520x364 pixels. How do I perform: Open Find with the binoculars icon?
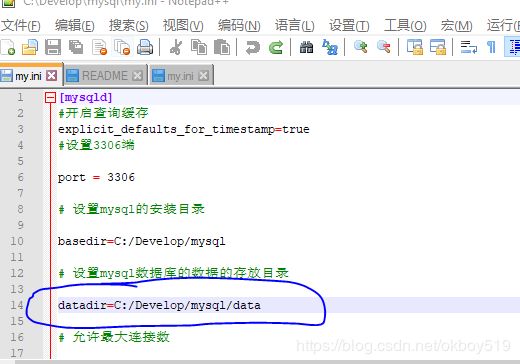click(x=306, y=47)
